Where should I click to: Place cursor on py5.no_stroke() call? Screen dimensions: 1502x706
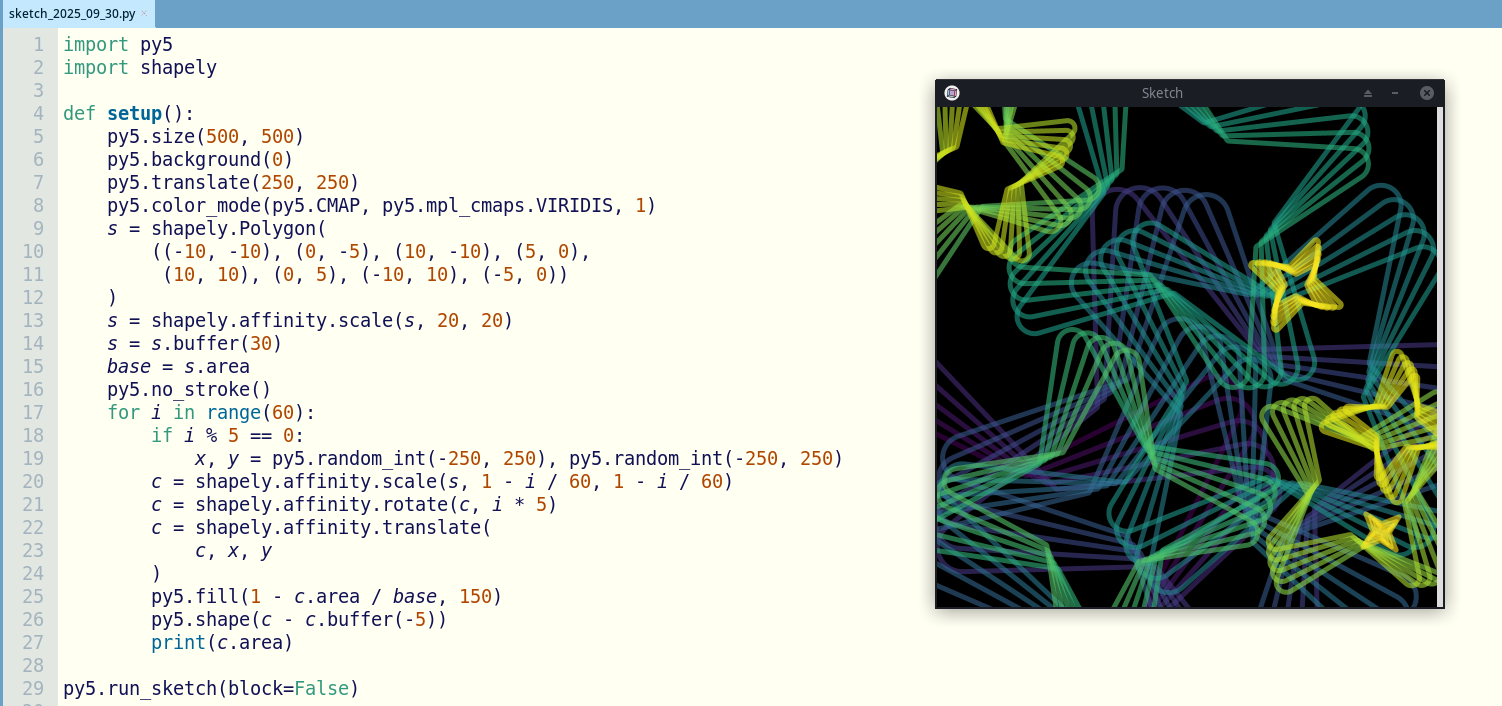tap(189, 389)
